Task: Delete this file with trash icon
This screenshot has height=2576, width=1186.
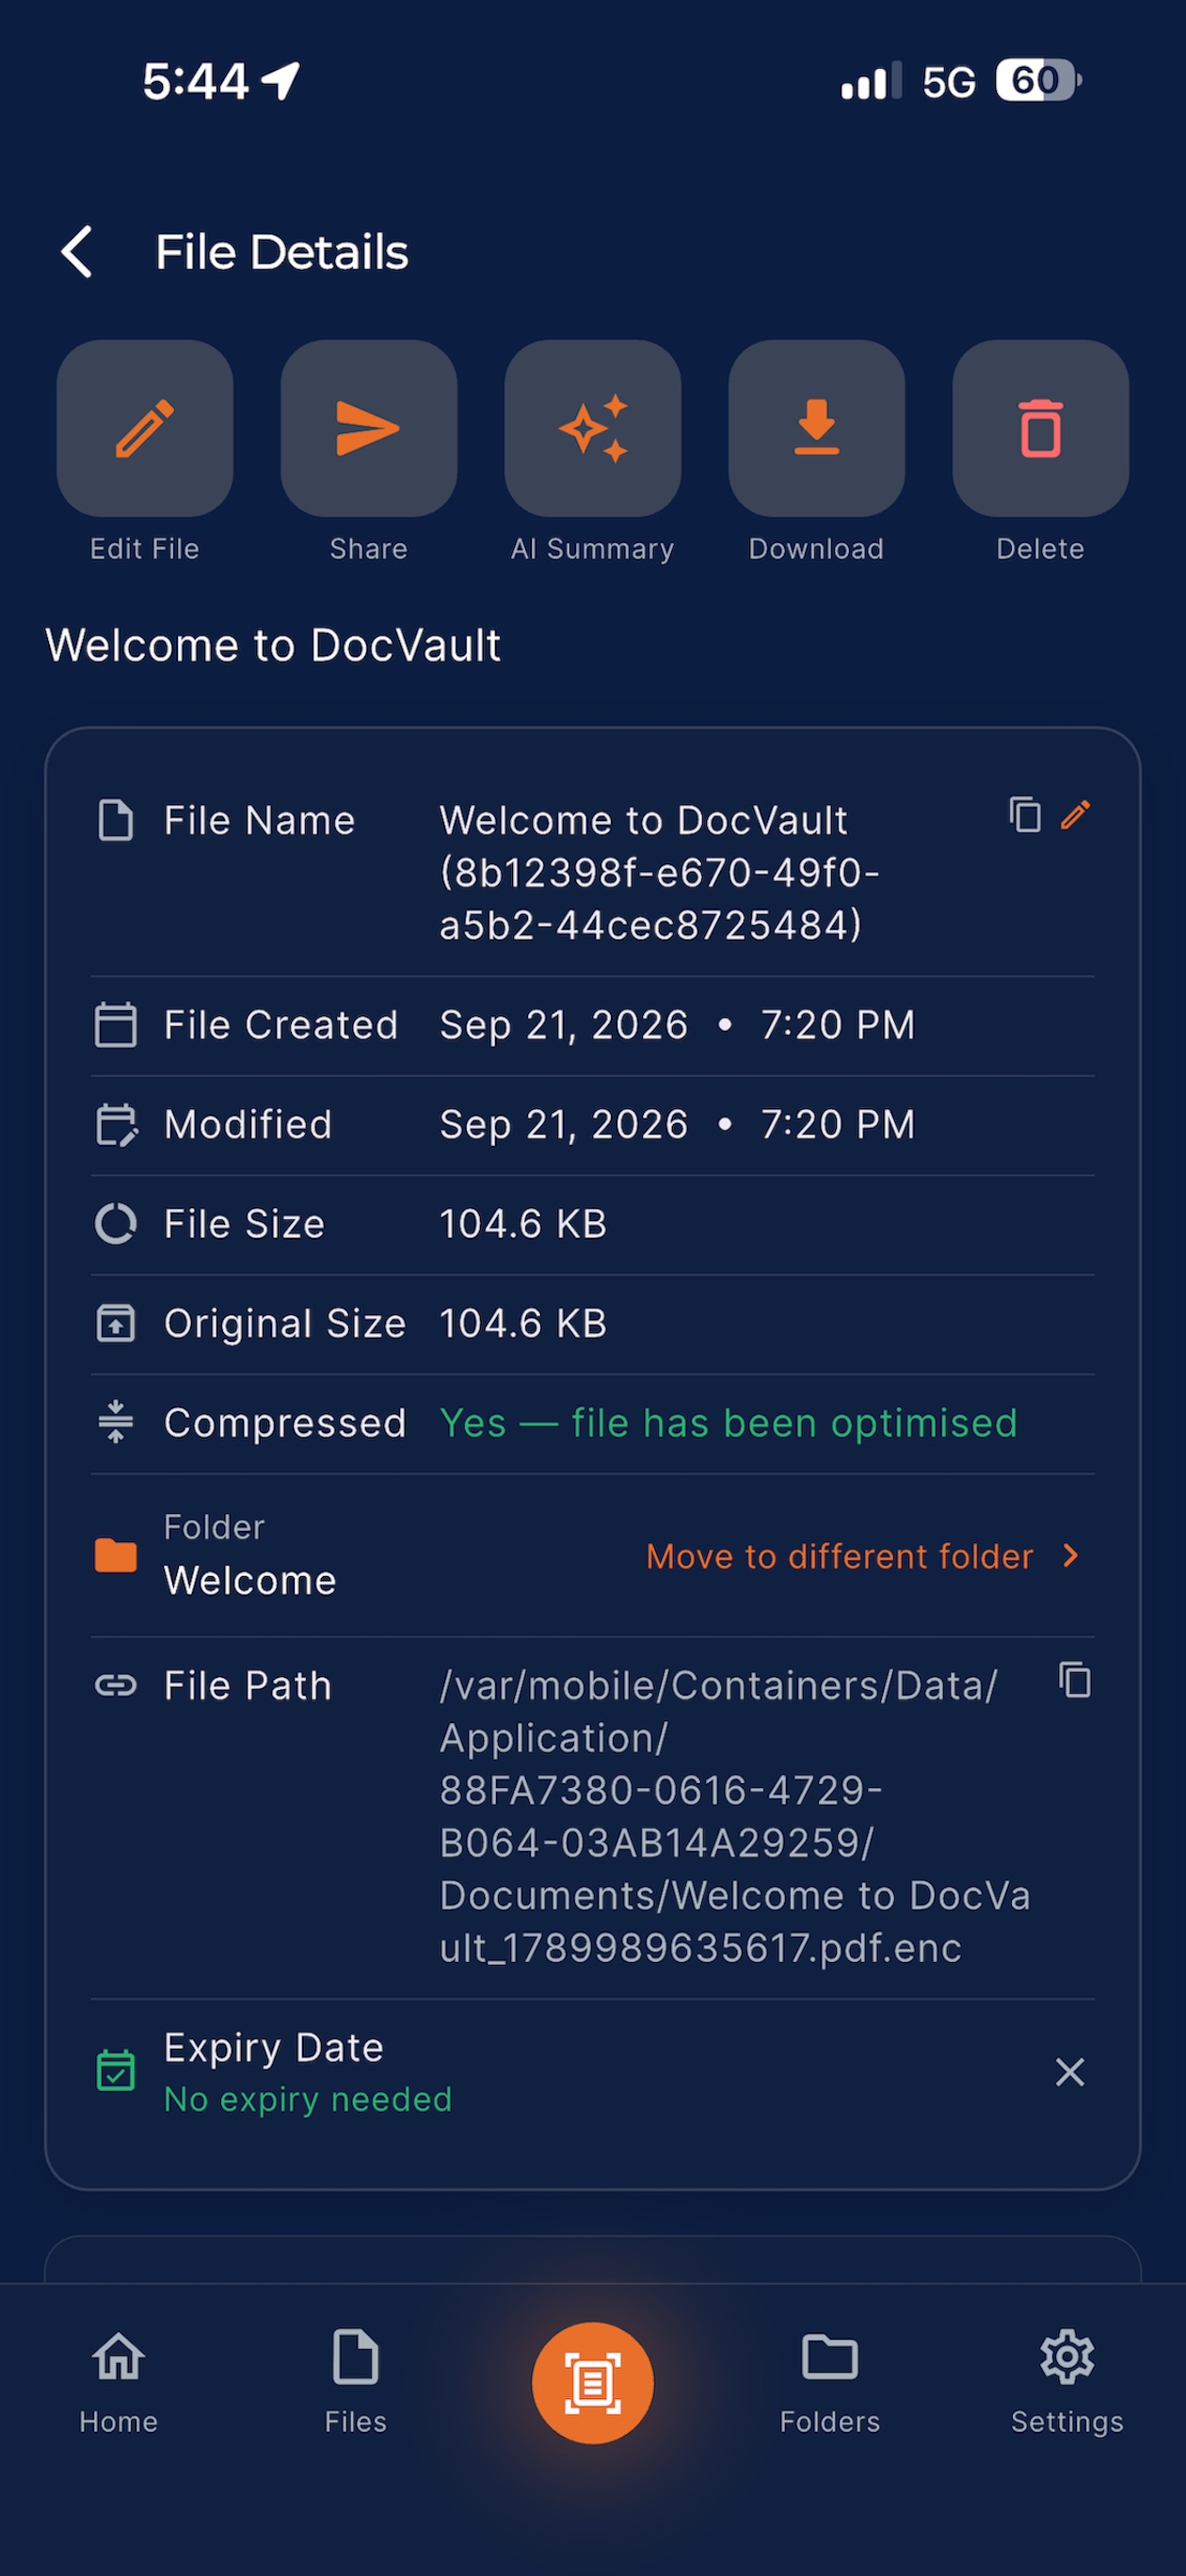Action: click(1041, 428)
